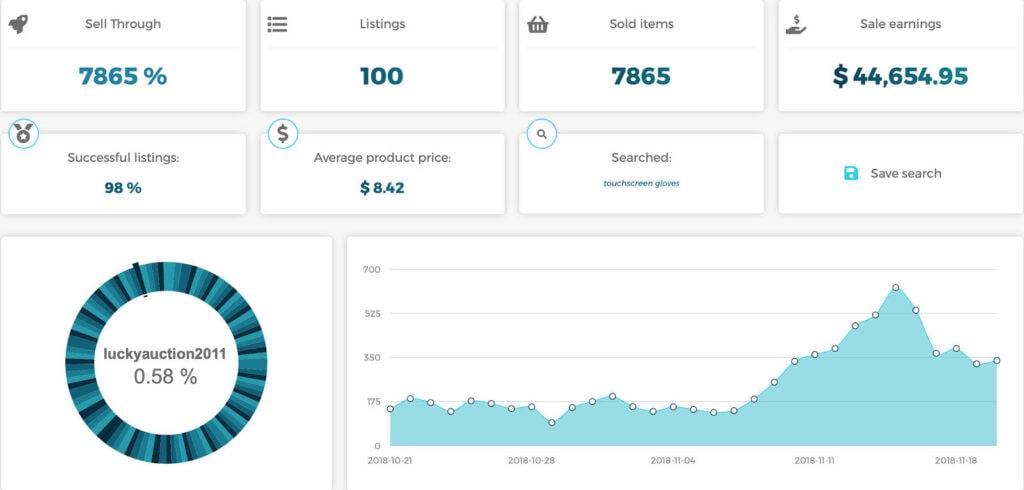Click the Searched magnifier icon
Viewport: 1024px width, 490px height.
click(542, 133)
